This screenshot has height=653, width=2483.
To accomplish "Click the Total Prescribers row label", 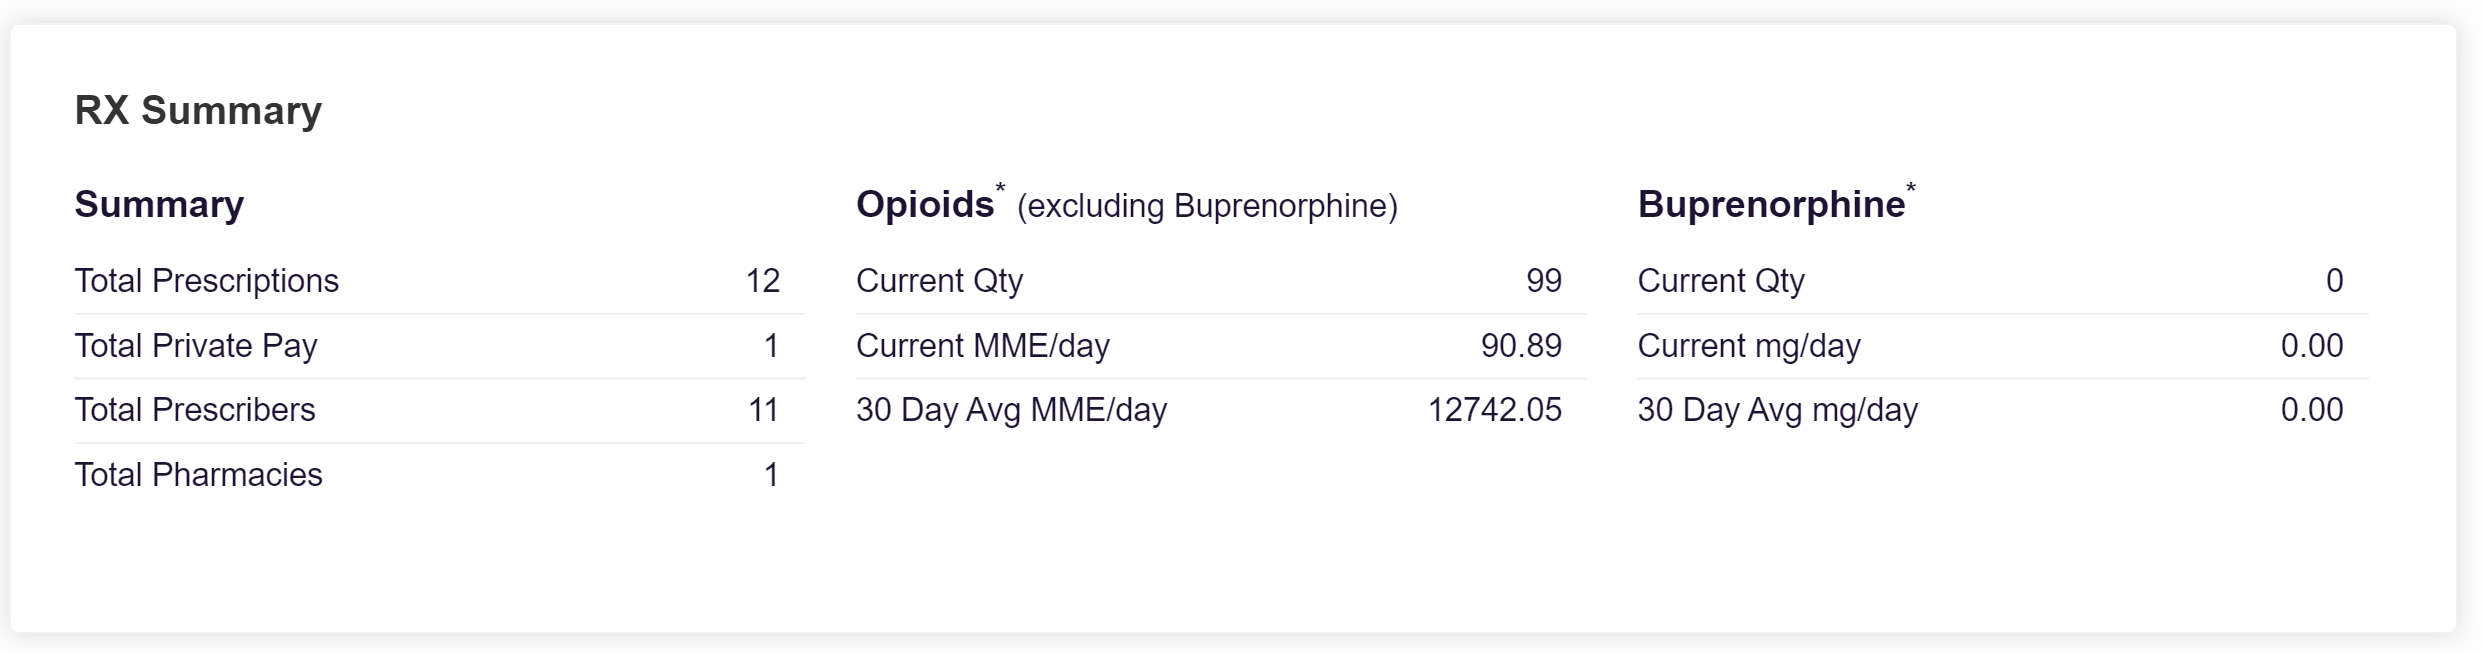I will 194,410.
